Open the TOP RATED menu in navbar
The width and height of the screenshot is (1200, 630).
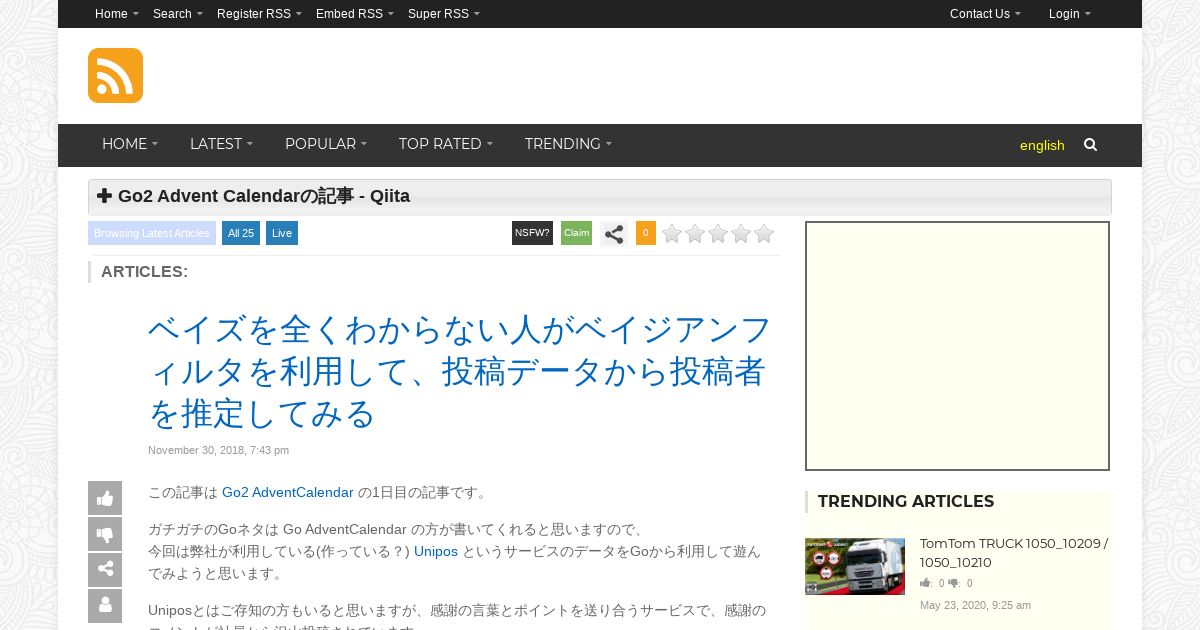pyautogui.click(x=446, y=144)
